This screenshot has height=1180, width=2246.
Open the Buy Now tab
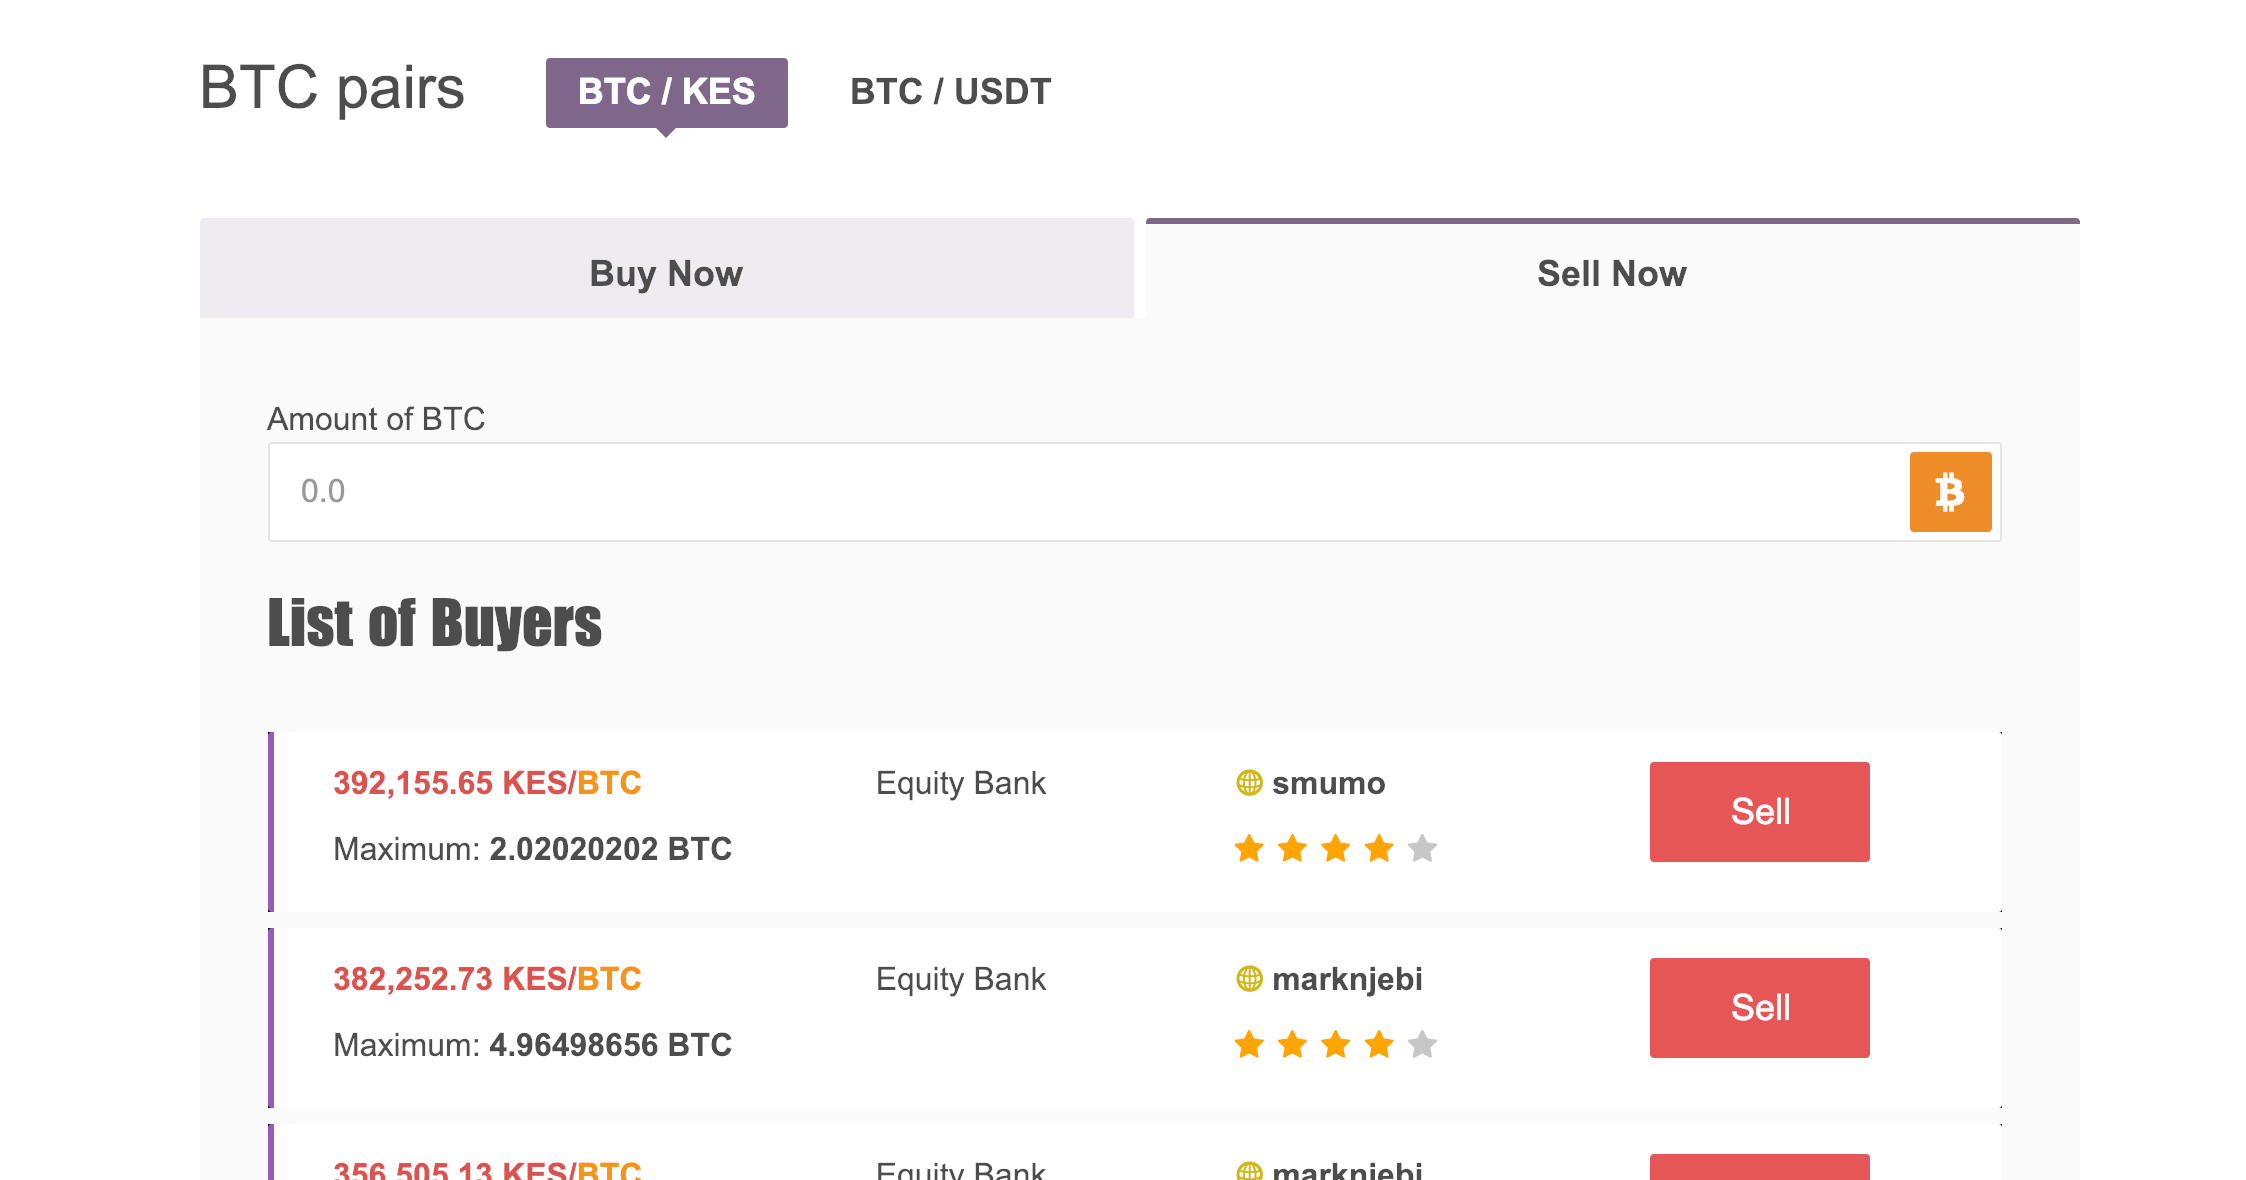[665, 272]
